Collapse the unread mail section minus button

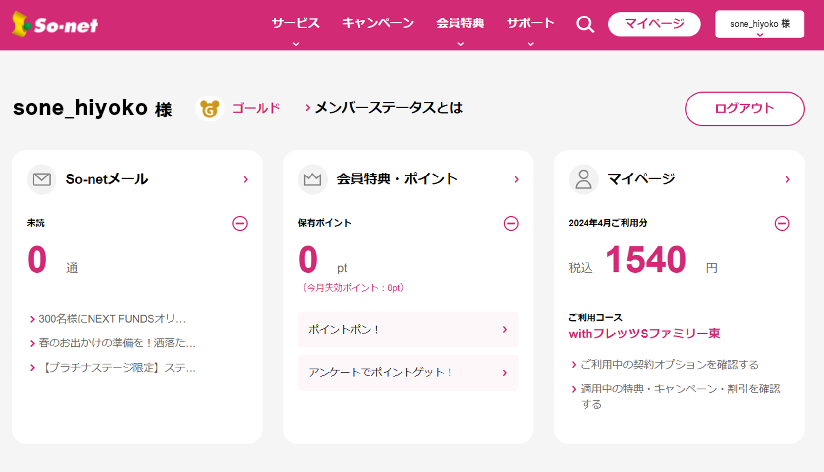[240, 223]
